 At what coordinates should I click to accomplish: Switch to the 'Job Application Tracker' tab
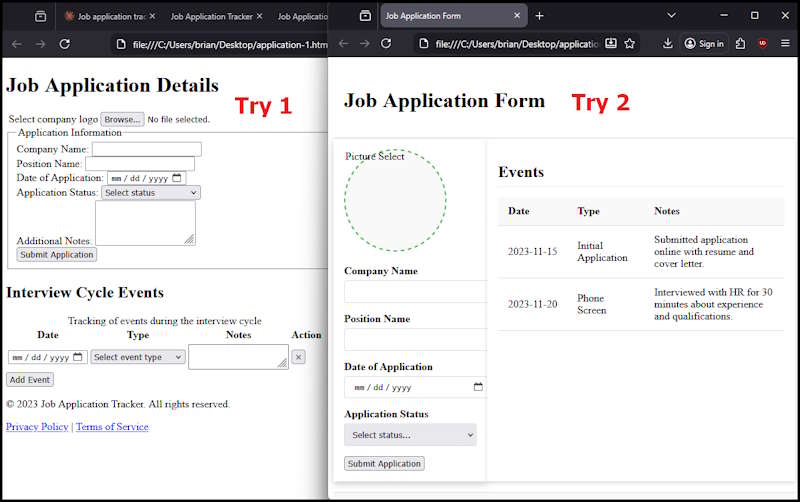(210, 17)
